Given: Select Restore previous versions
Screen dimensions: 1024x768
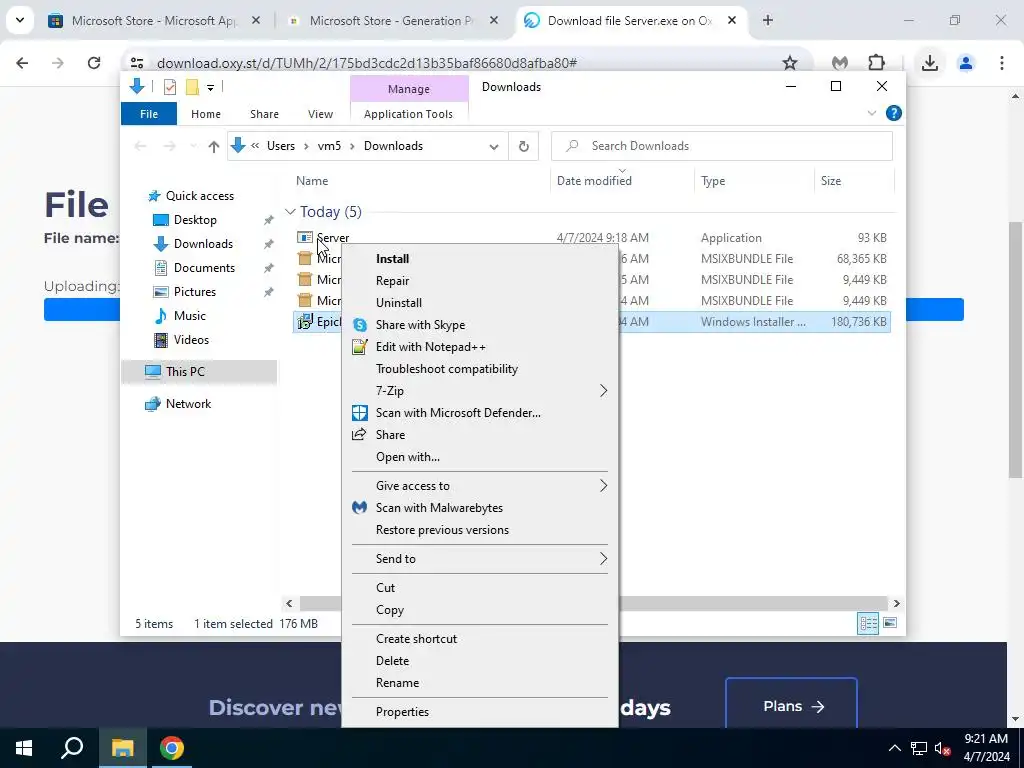Looking at the screenshot, I should coord(442,530).
